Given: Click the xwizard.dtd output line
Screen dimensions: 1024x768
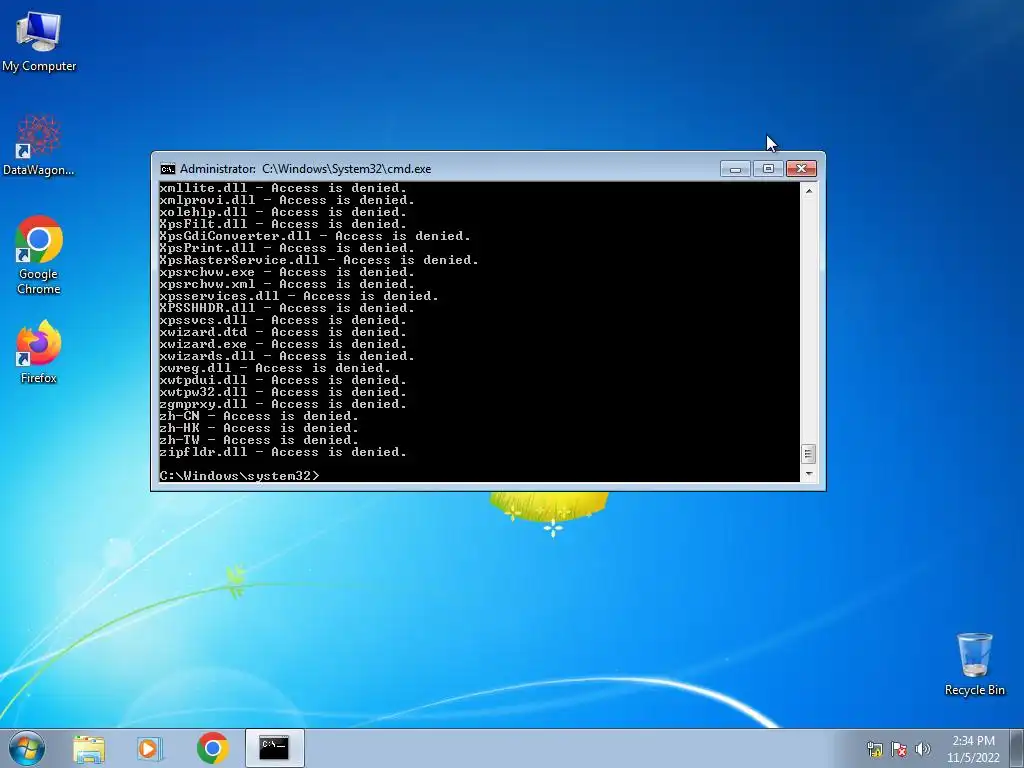Looking at the screenshot, I should (x=283, y=332).
